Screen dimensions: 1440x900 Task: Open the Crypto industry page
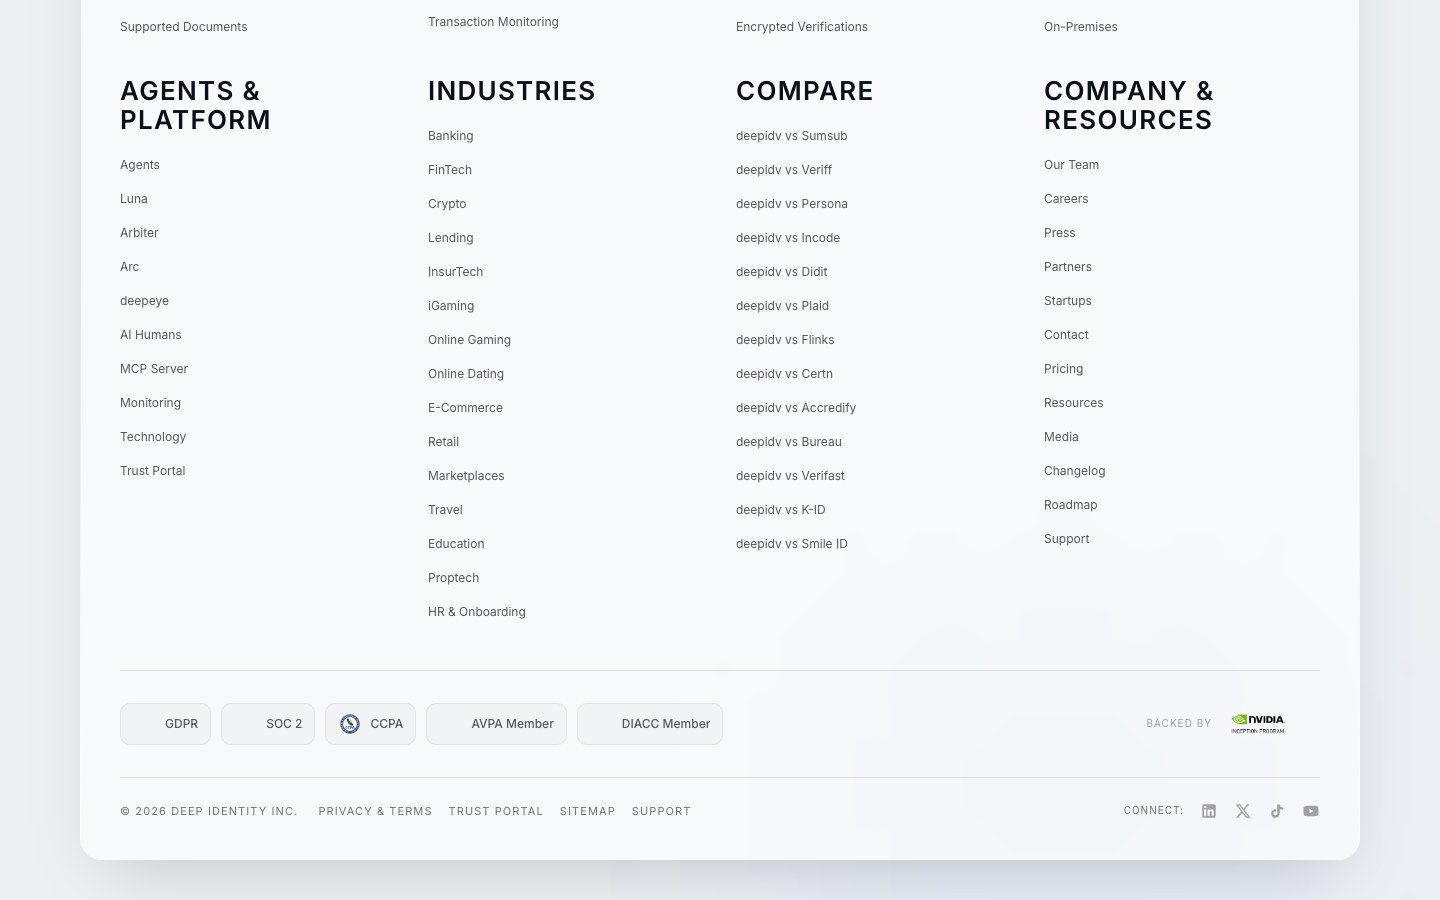point(447,204)
